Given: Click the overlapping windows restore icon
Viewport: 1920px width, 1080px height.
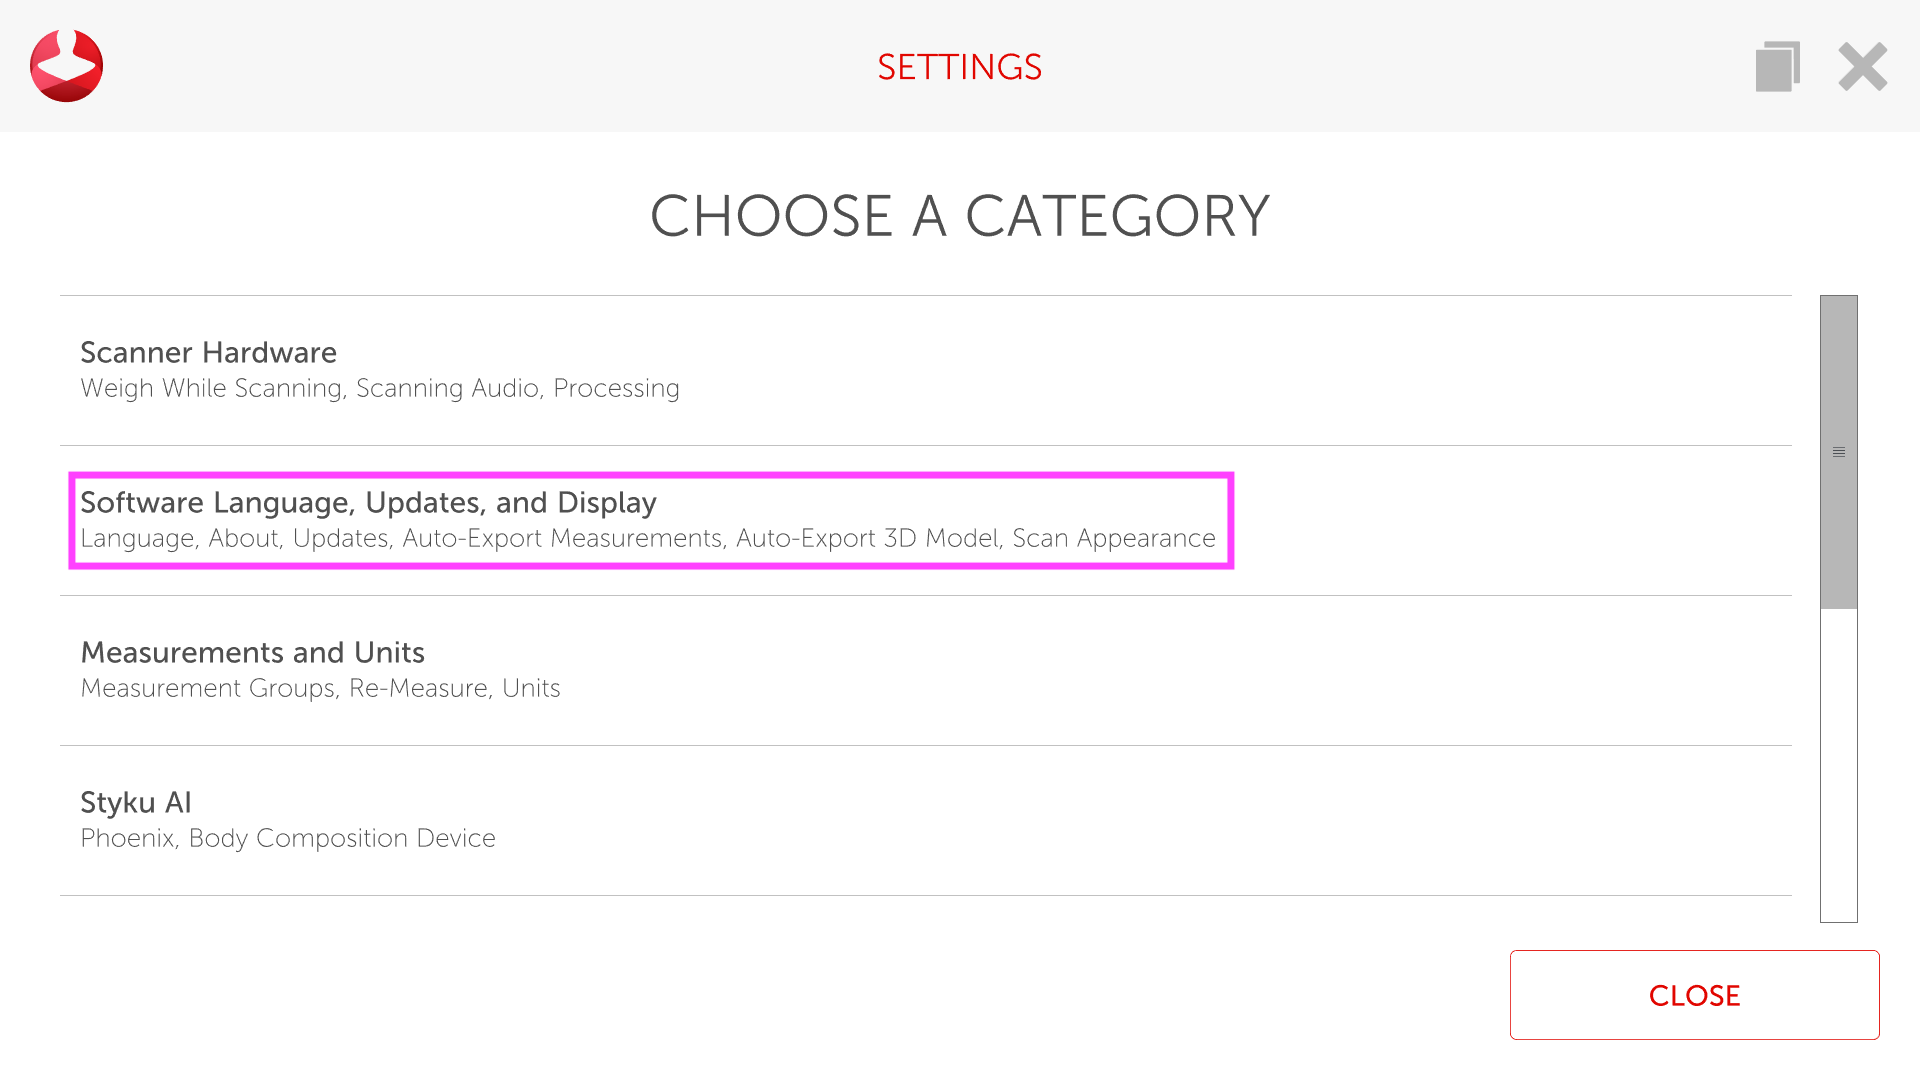Looking at the screenshot, I should pos(1777,67).
